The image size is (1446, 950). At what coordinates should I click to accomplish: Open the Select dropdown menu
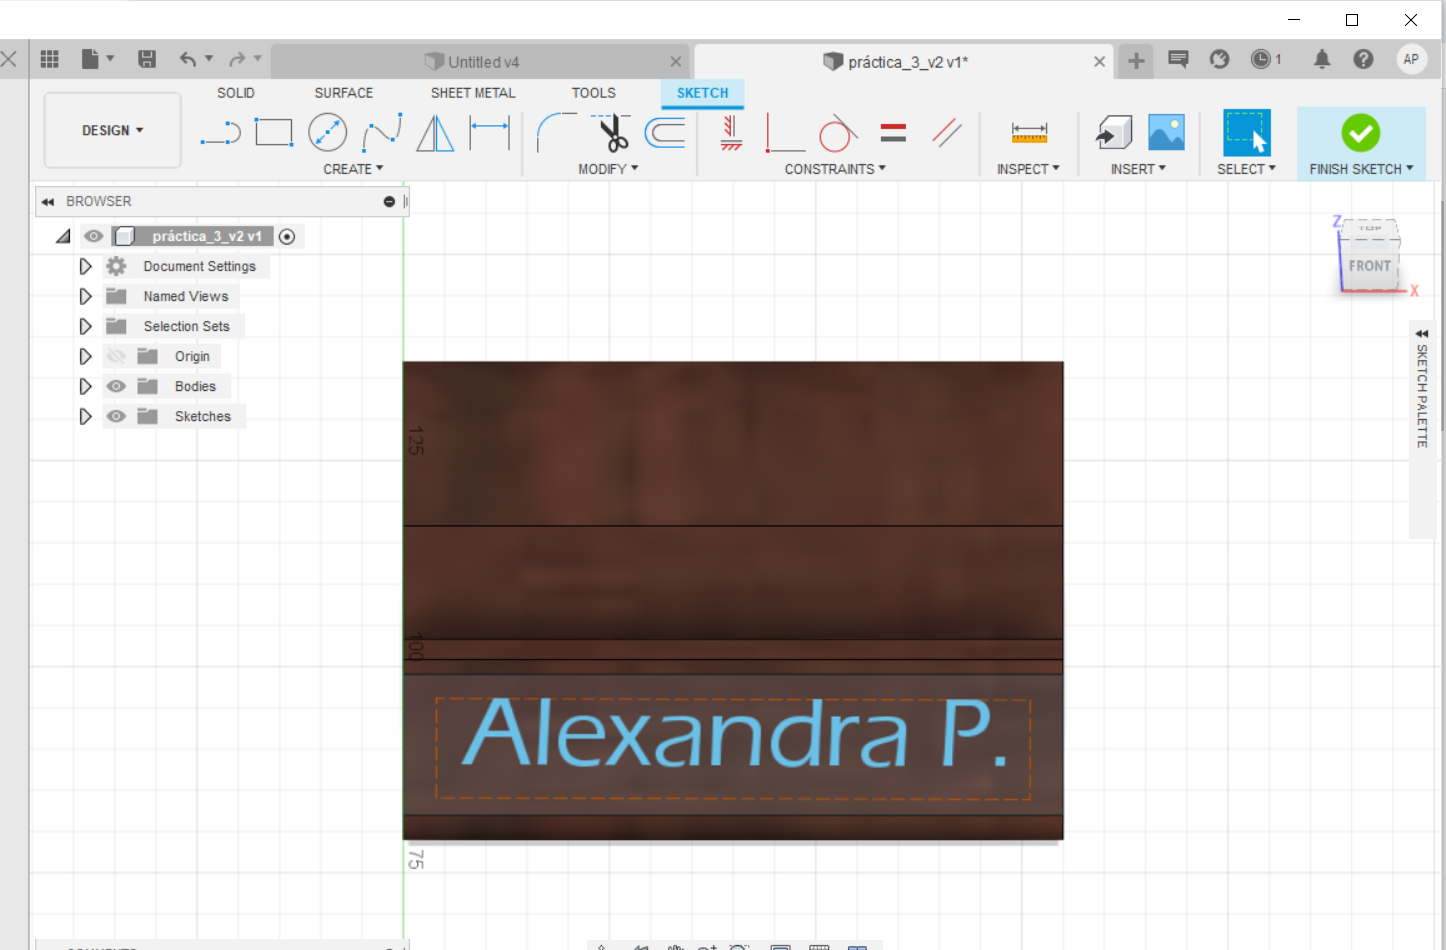[1246, 169]
